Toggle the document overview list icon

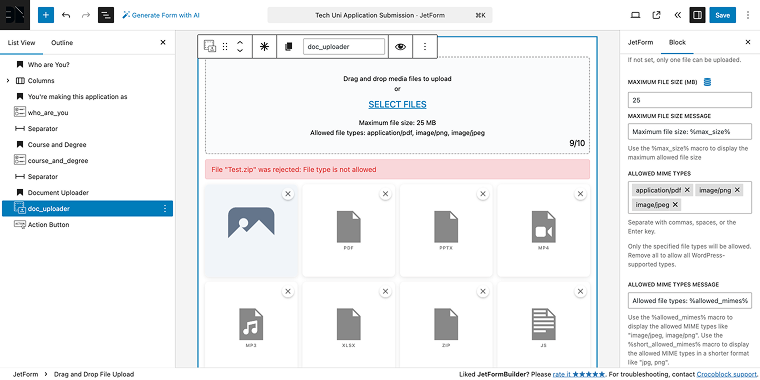point(106,15)
